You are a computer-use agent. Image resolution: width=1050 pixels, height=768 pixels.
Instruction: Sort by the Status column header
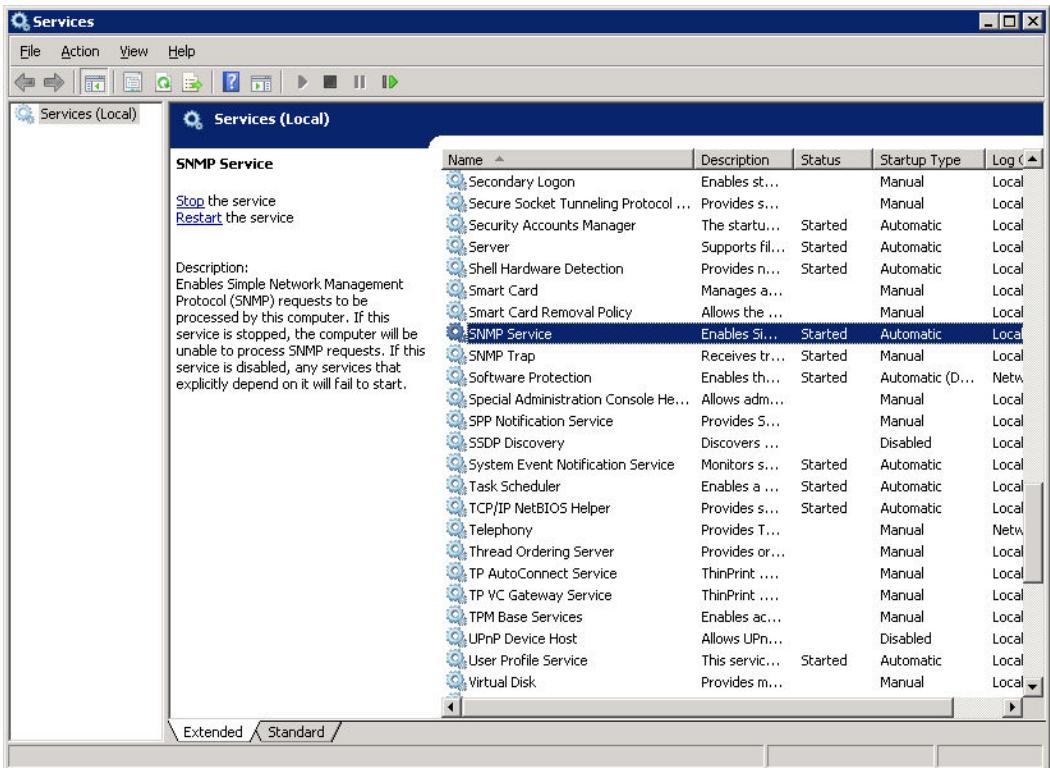834,160
